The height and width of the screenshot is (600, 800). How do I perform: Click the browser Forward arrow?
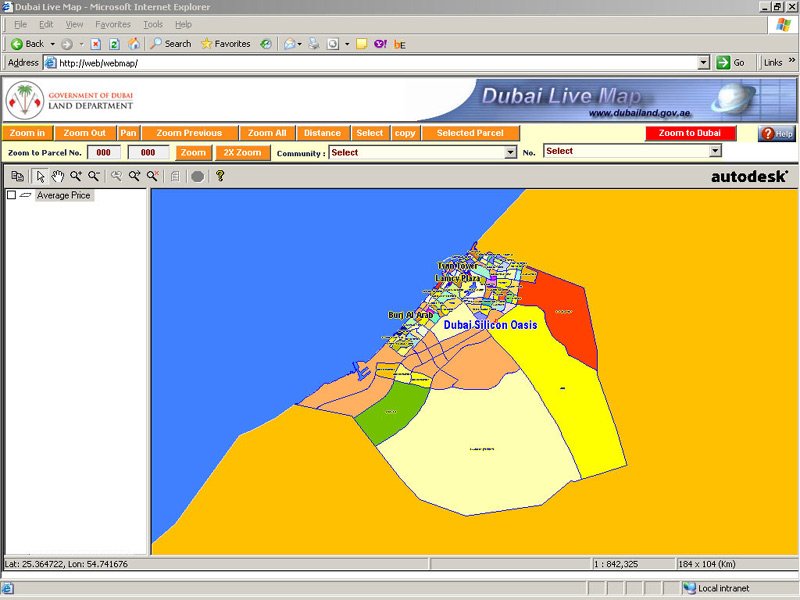[x=67, y=44]
